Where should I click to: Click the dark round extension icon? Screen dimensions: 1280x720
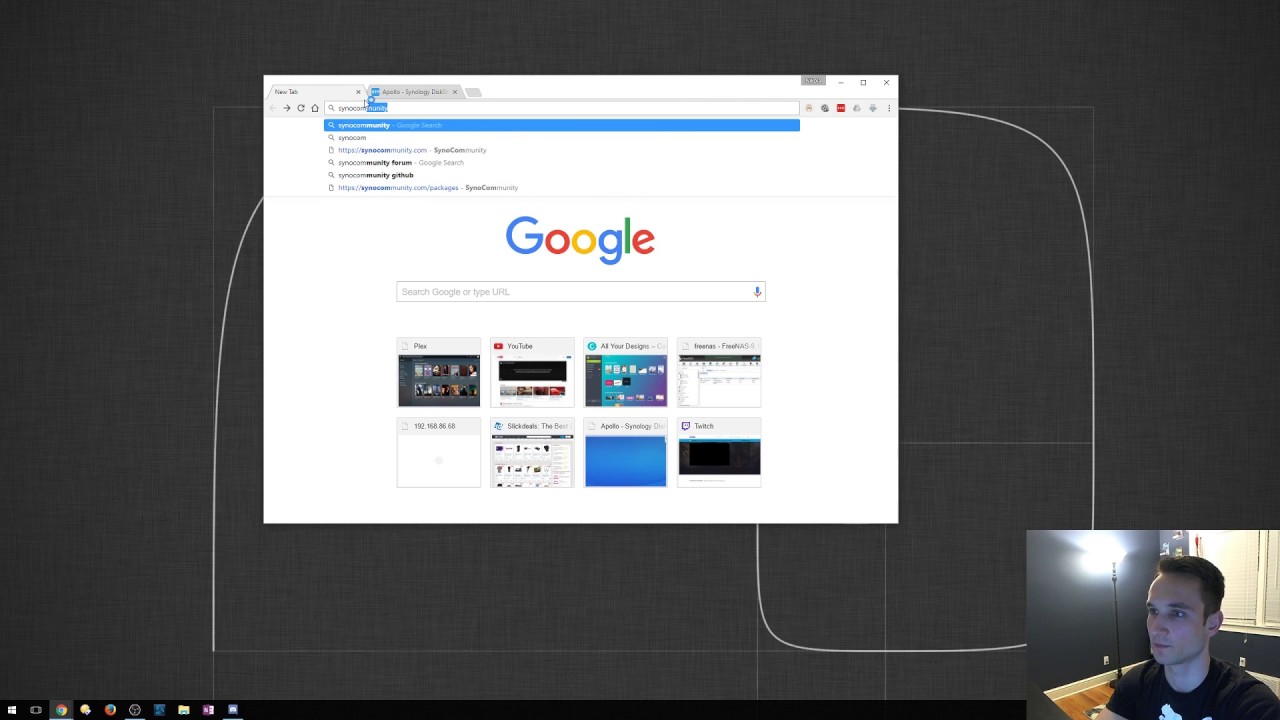[x=825, y=108]
